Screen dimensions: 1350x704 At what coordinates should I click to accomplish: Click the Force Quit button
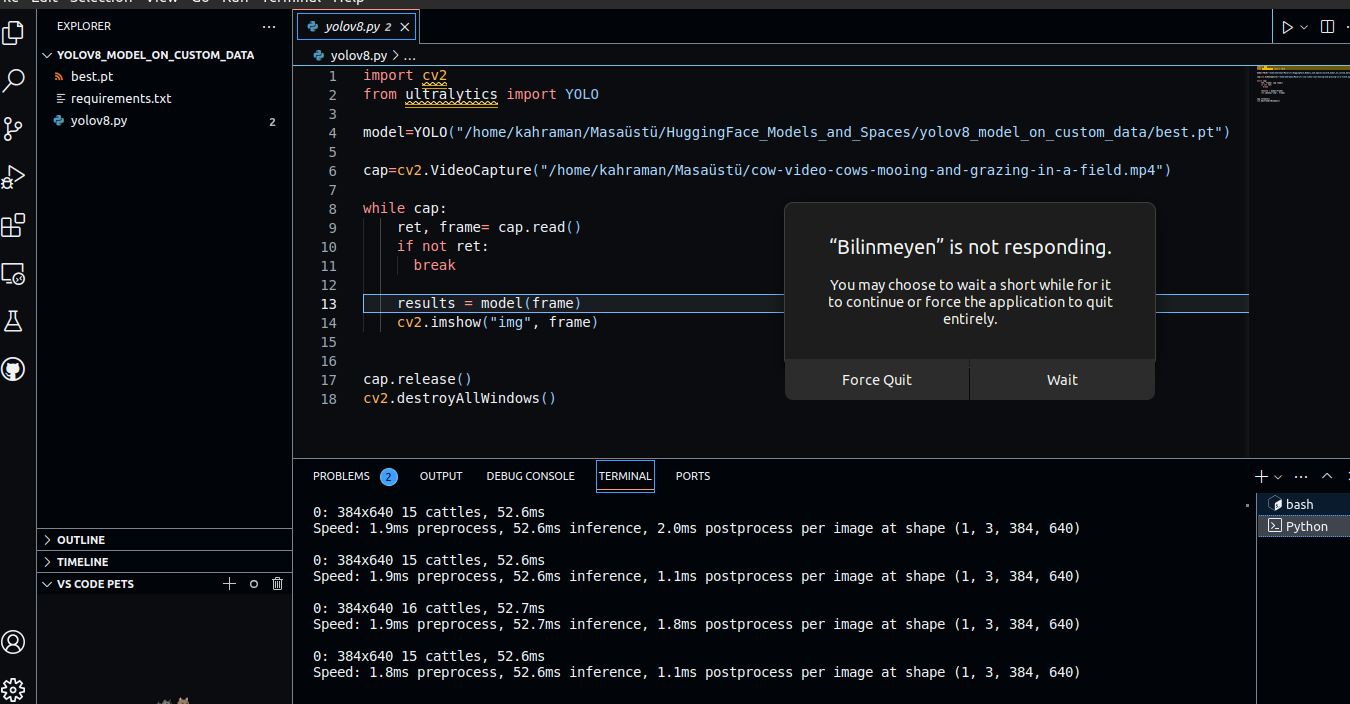pos(876,380)
